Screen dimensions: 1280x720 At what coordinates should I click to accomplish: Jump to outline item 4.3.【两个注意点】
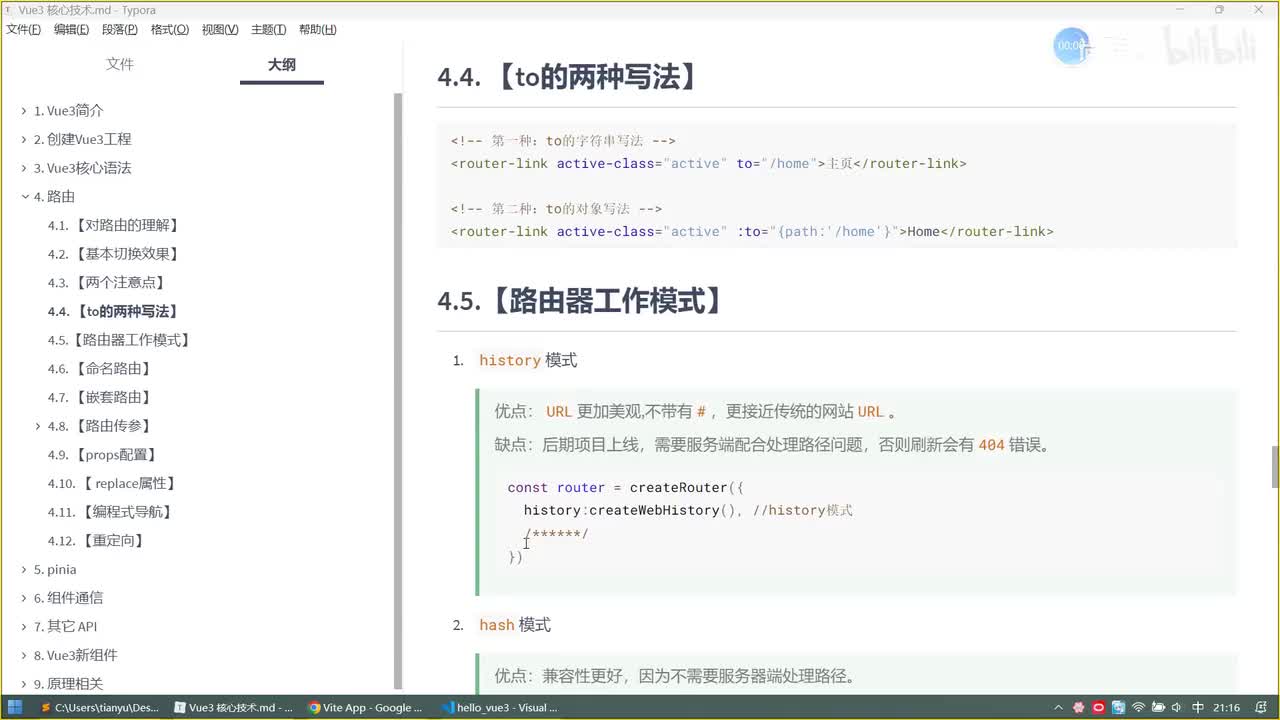(109, 283)
